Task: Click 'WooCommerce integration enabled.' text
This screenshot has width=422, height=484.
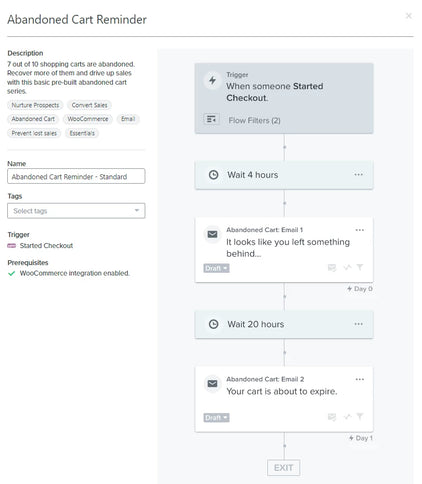Action: [74, 273]
